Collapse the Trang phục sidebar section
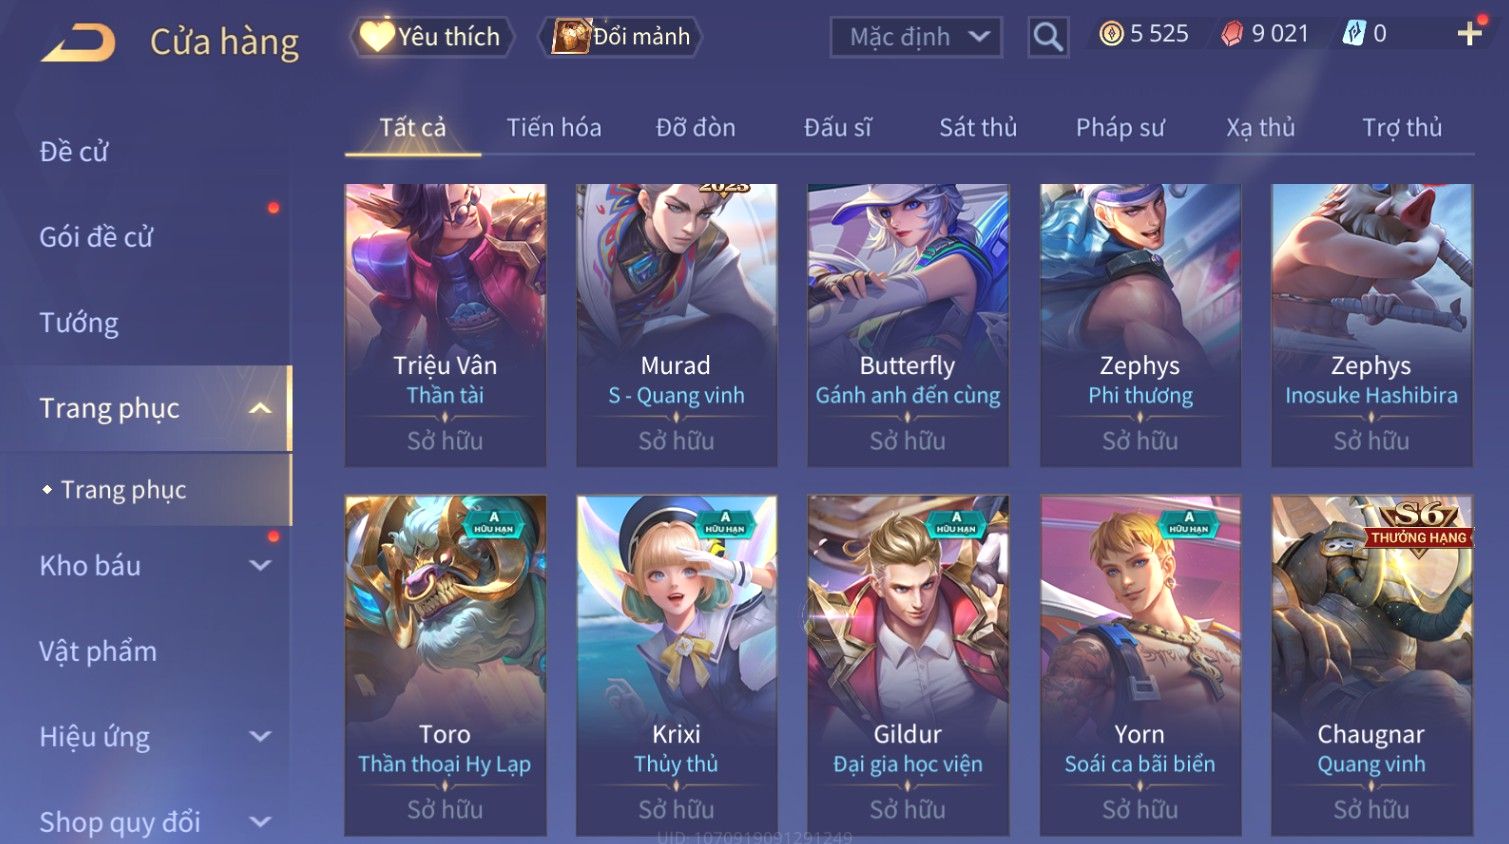1509x844 pixels. [260, 408]
